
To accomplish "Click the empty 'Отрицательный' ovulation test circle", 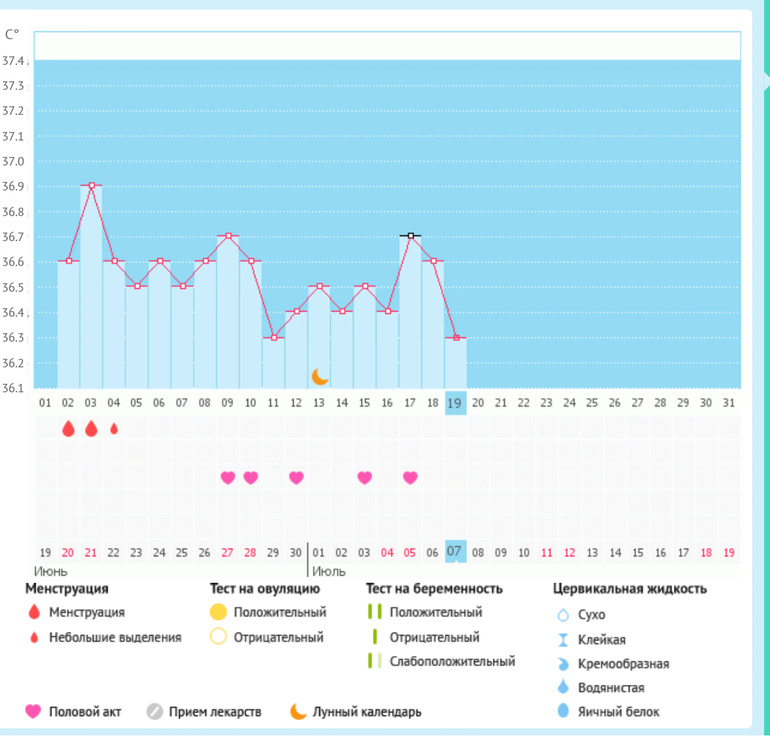I will pos(218,637).
